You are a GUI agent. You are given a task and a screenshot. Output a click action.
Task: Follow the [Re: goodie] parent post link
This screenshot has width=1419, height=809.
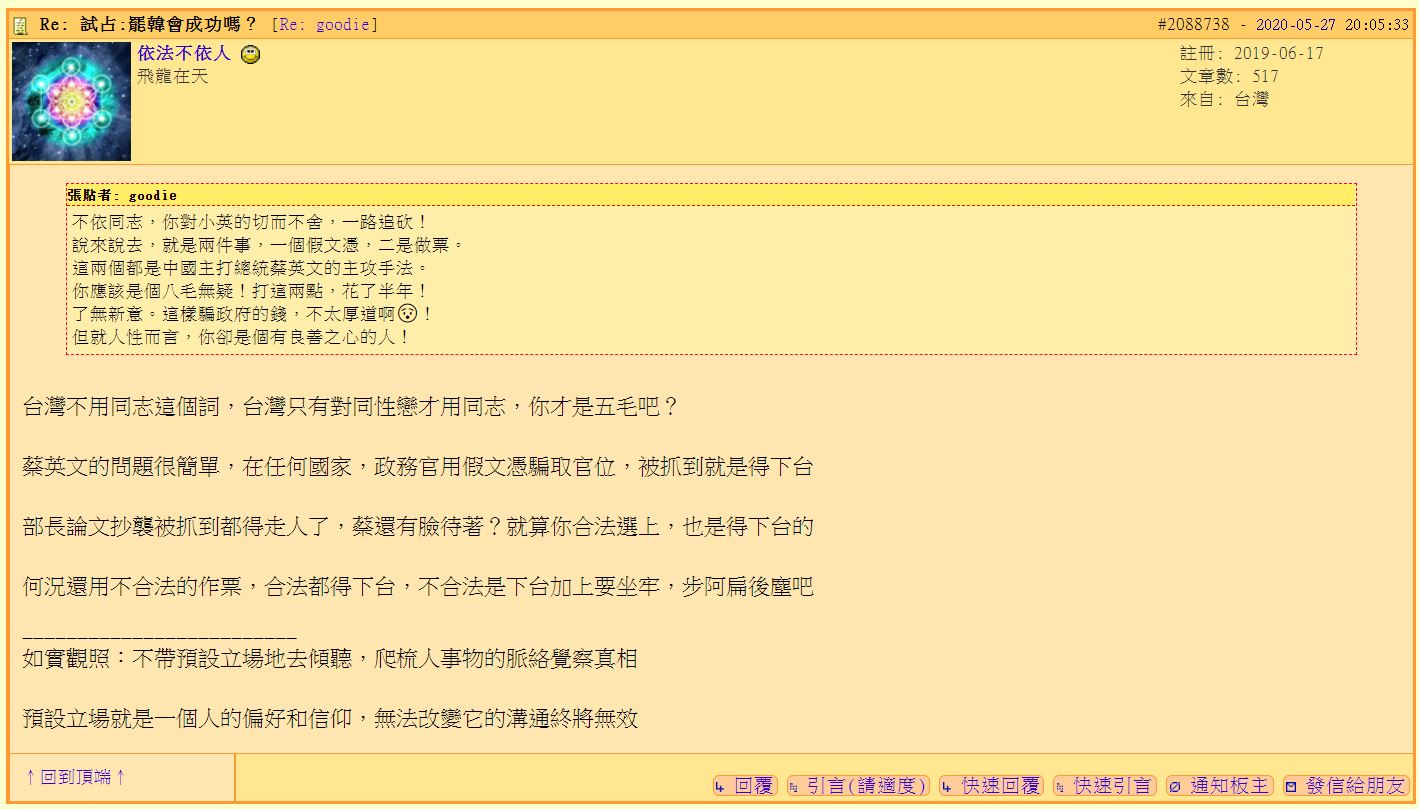tap(325, 25)
